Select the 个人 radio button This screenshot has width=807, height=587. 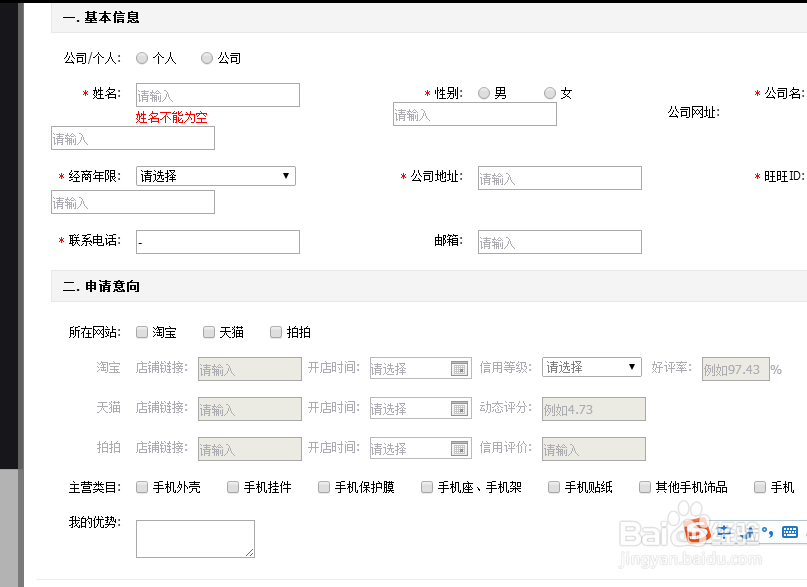coord(142,58)
